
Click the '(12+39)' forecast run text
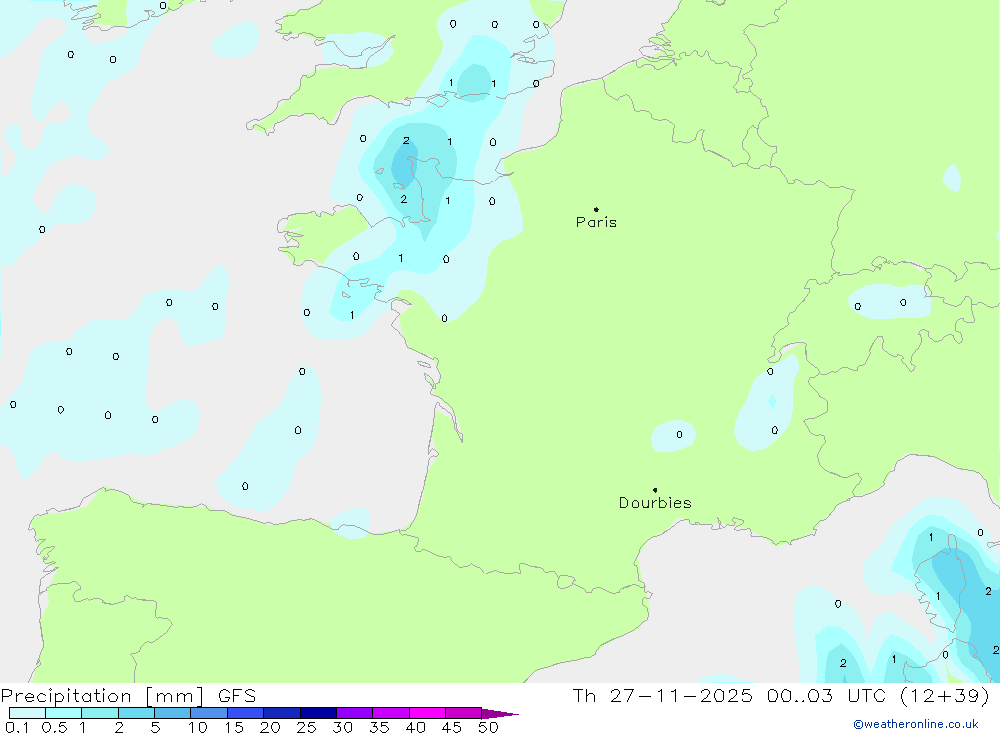pos(945,695)
